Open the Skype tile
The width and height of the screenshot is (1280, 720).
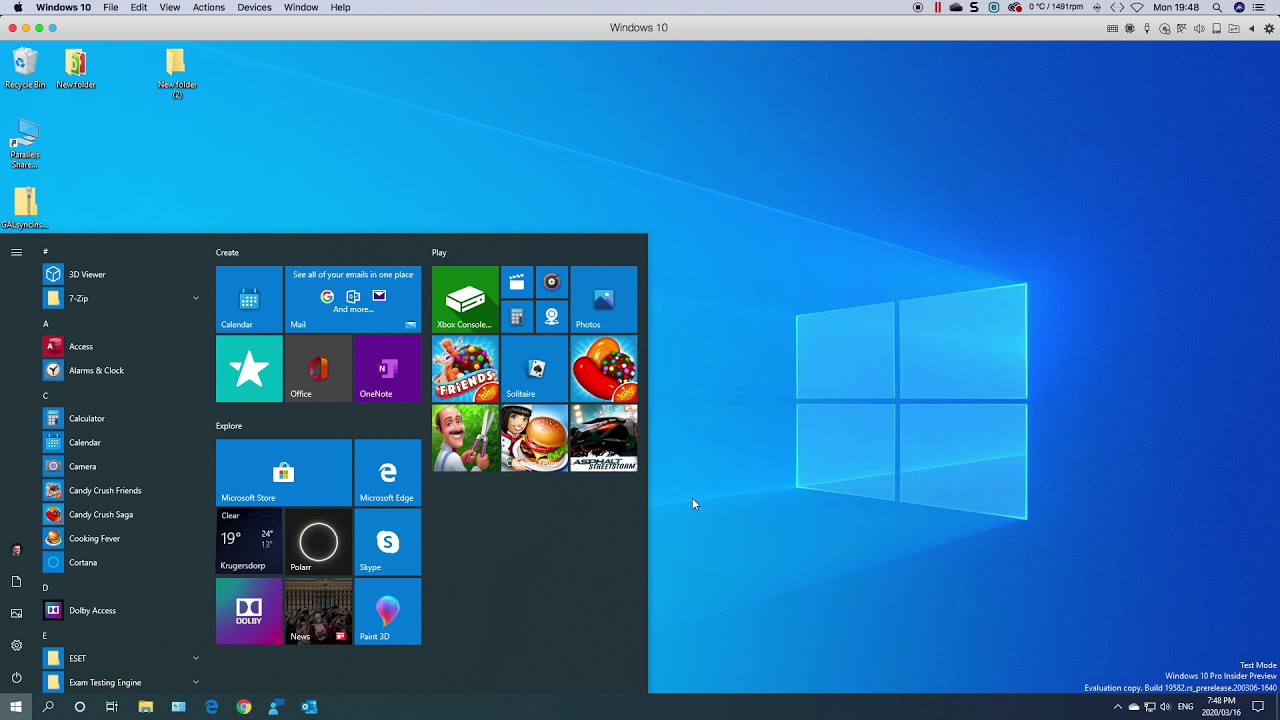coord(387,542)
